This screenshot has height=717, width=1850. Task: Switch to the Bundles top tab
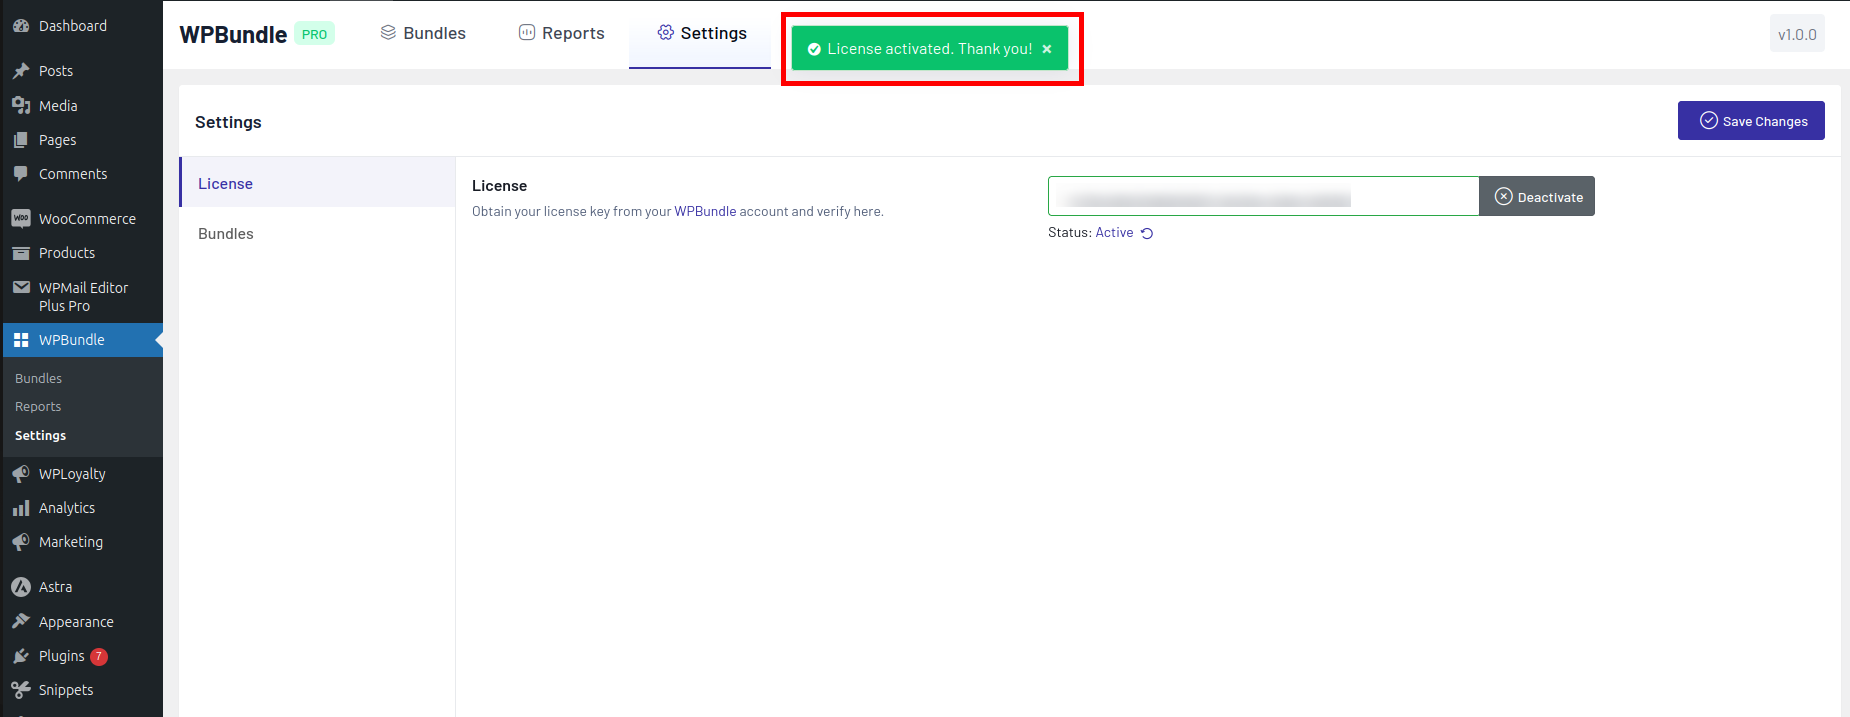tap(423, 33)
